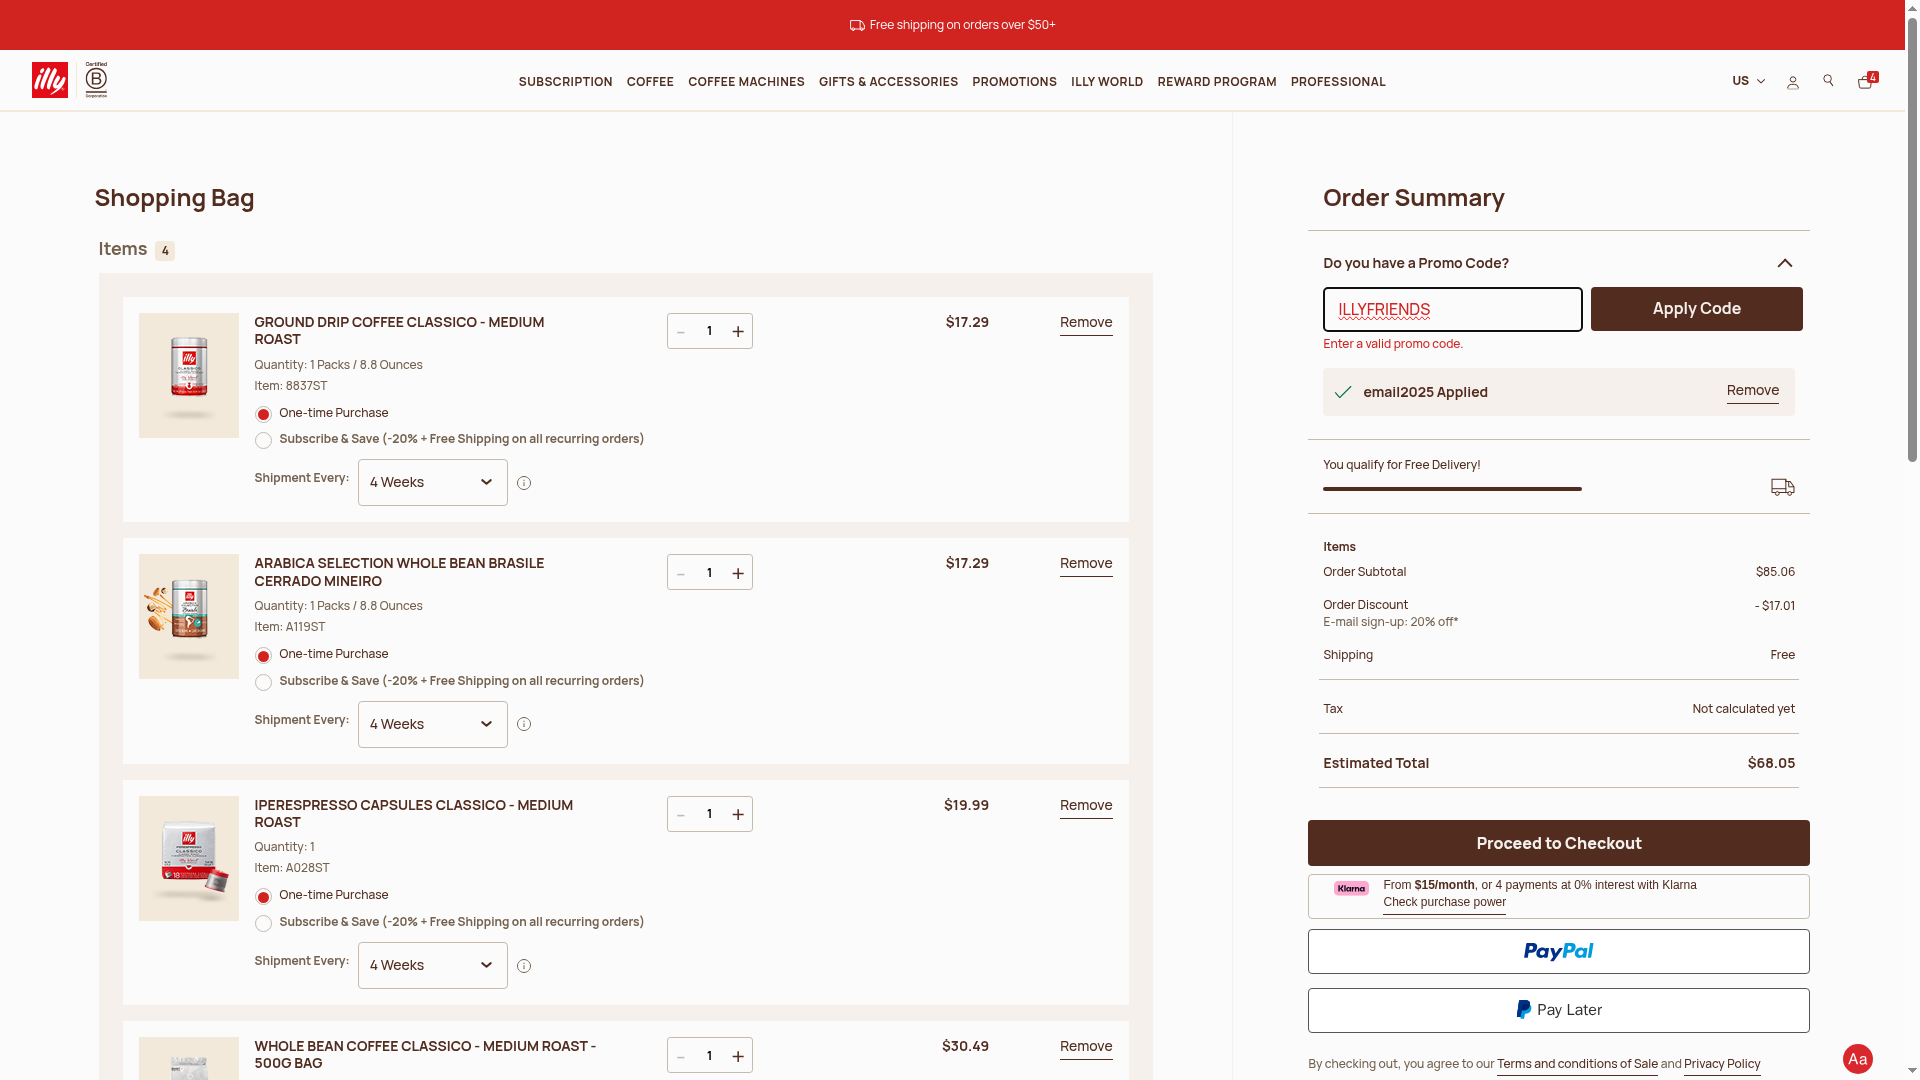Select One-time Purchase for Iperespresso Capsules
This screenshot has height=1080, width=1920.
[x=263, y=897]
